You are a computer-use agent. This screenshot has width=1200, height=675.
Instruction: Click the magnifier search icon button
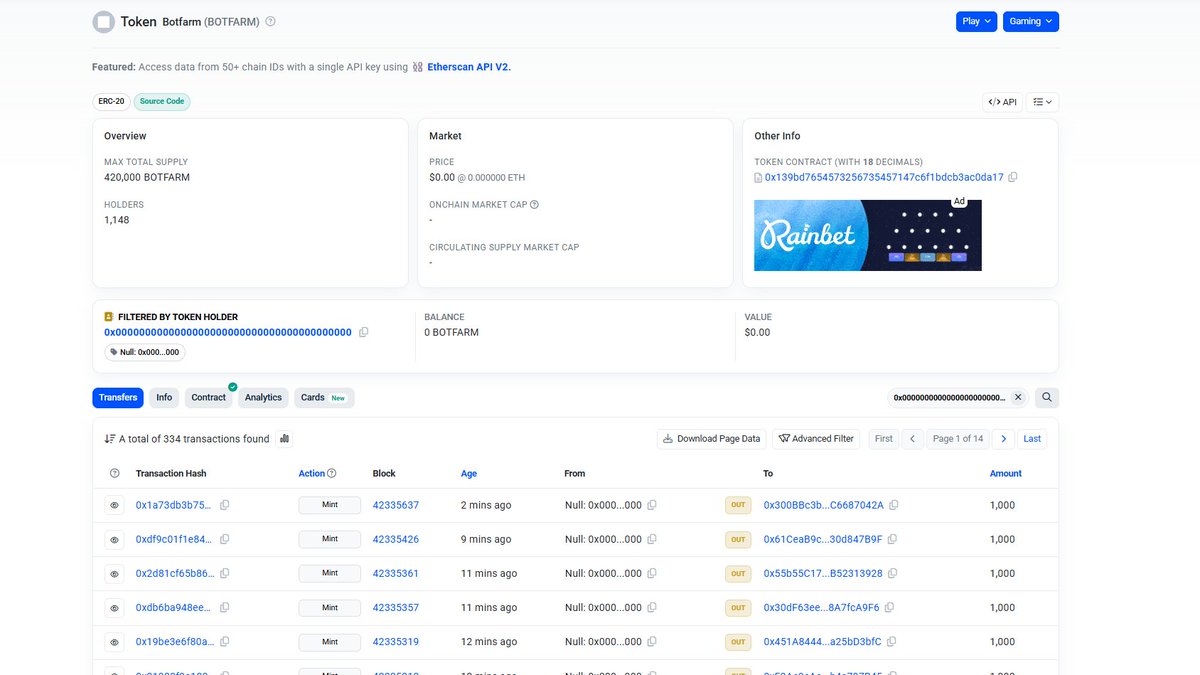pos(1047,397)
